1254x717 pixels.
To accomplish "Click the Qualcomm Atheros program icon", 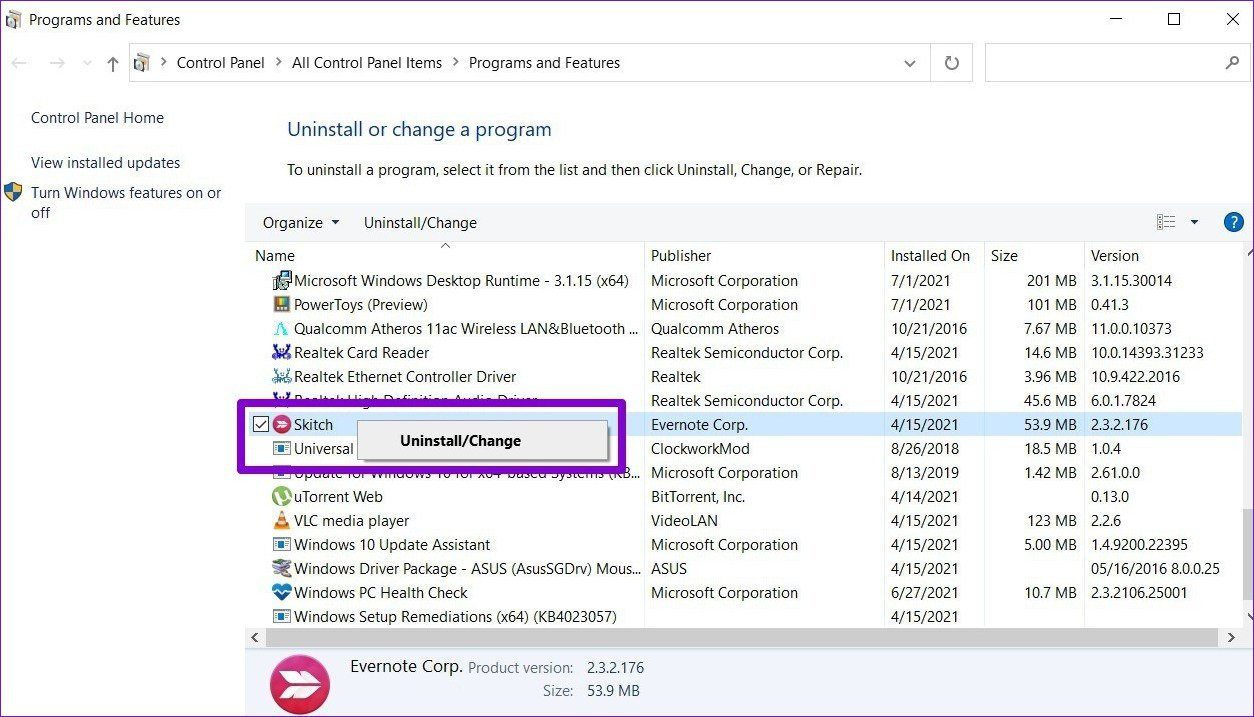I will pyautogui.click(x=282, y=329).
